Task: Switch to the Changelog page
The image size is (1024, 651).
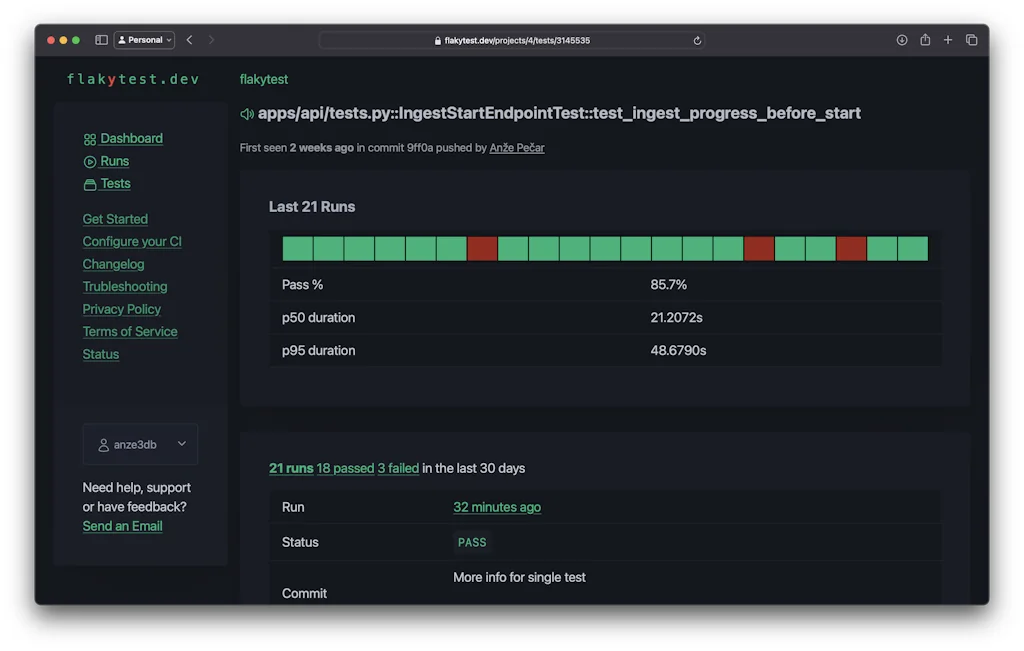Action: [113, 264]
